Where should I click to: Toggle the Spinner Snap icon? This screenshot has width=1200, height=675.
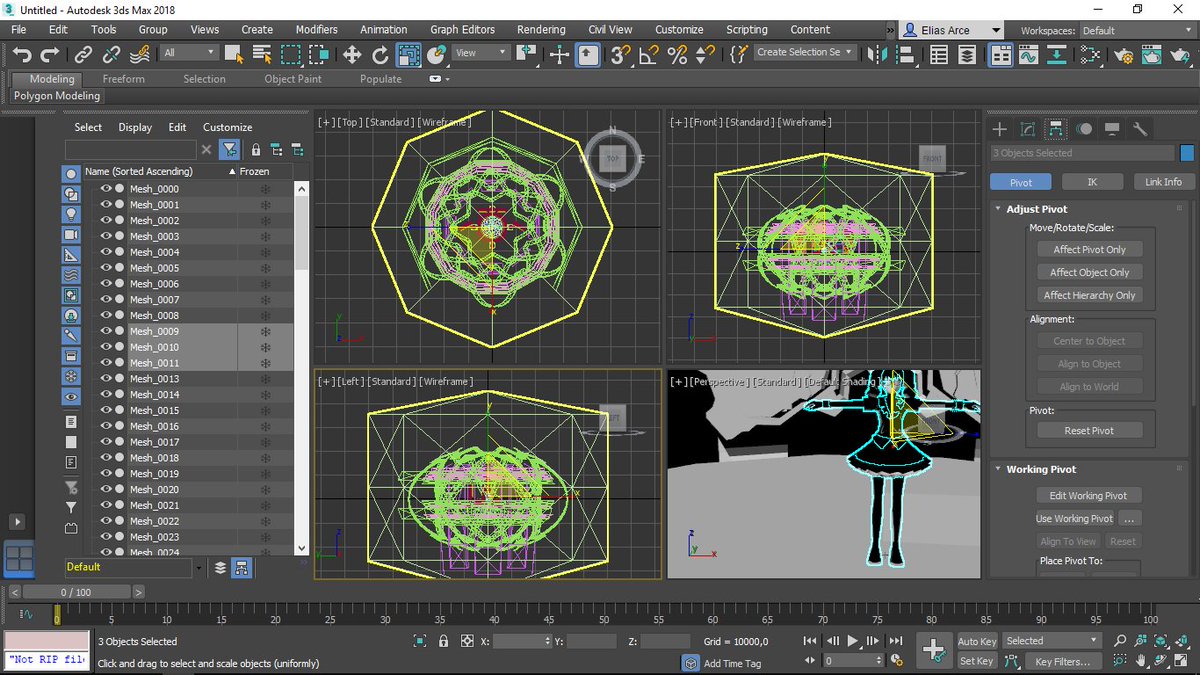click(x=705, y=54)
